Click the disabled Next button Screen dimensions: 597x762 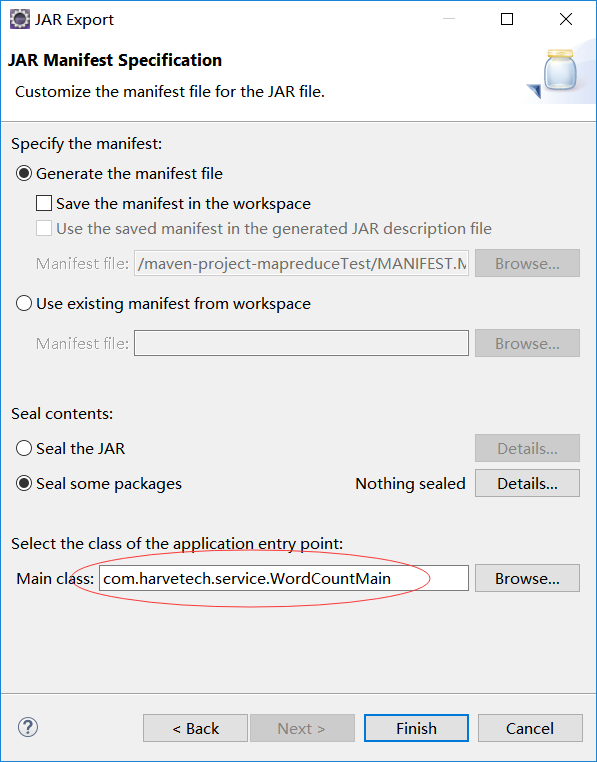(x=302, y=728)
